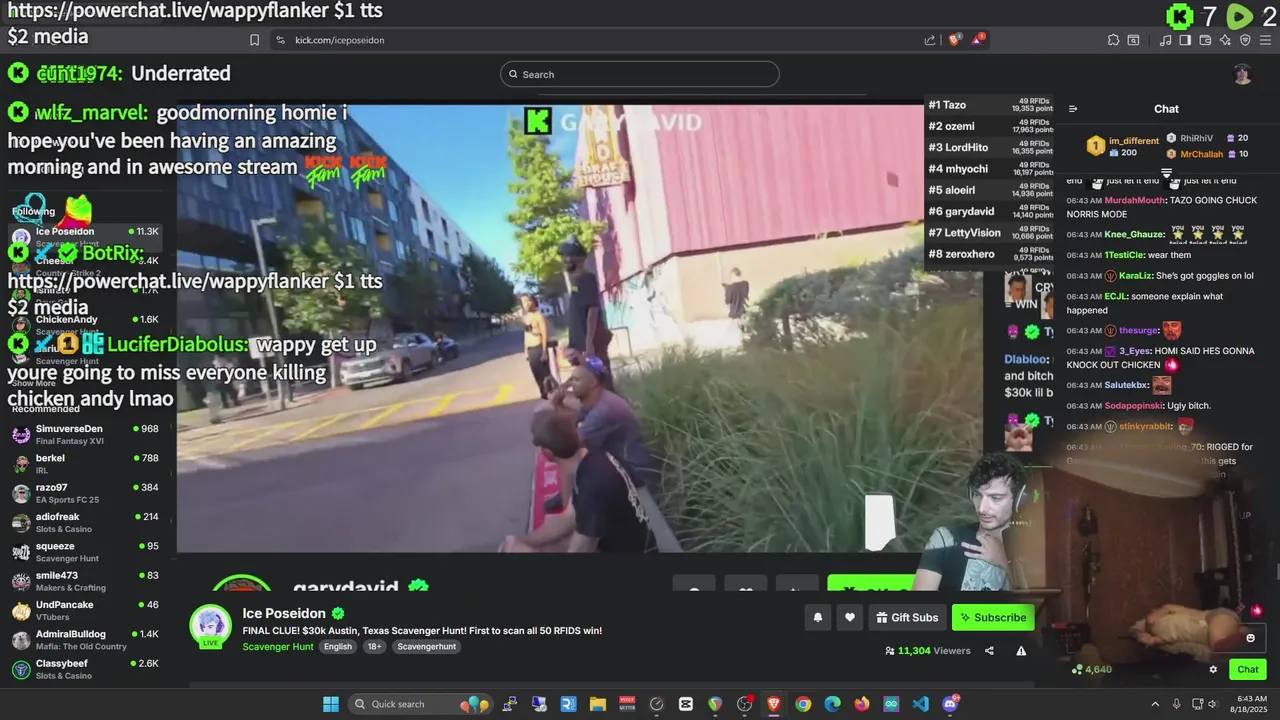Open the Scavenger Hunt category link
The image size is (1280, 720).
coord(277,647)
